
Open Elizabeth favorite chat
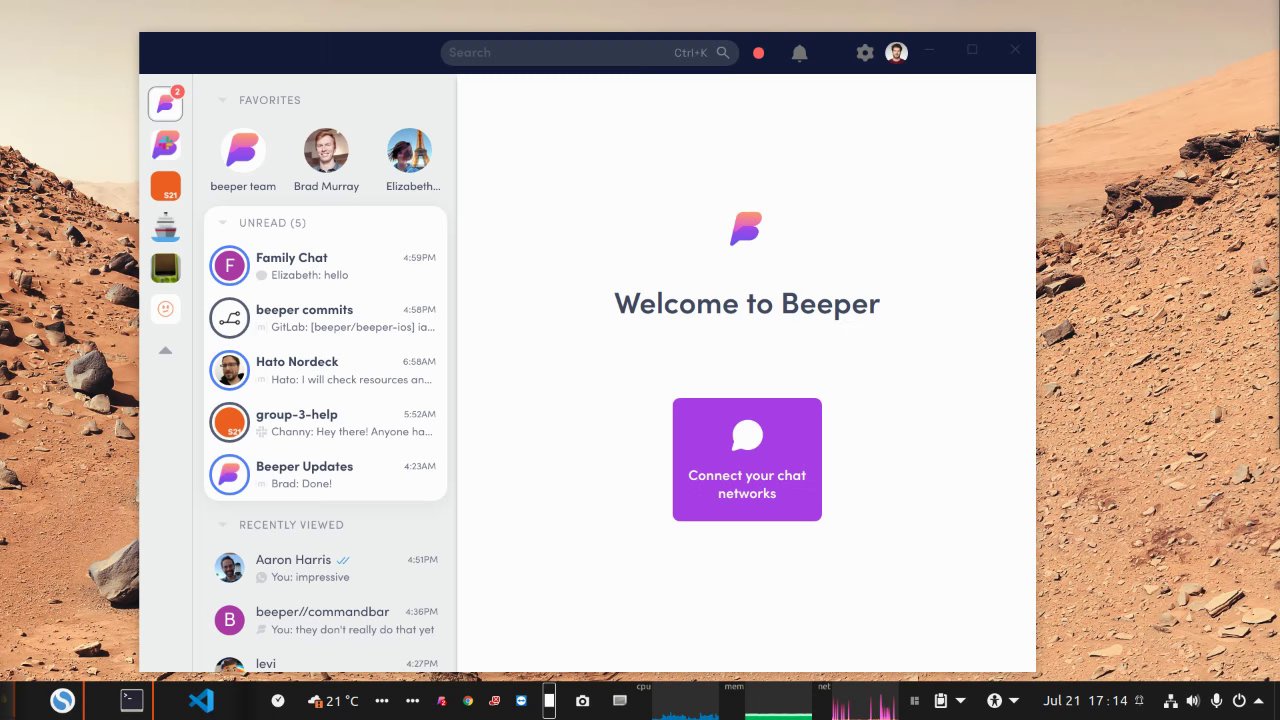pos(410,160)
